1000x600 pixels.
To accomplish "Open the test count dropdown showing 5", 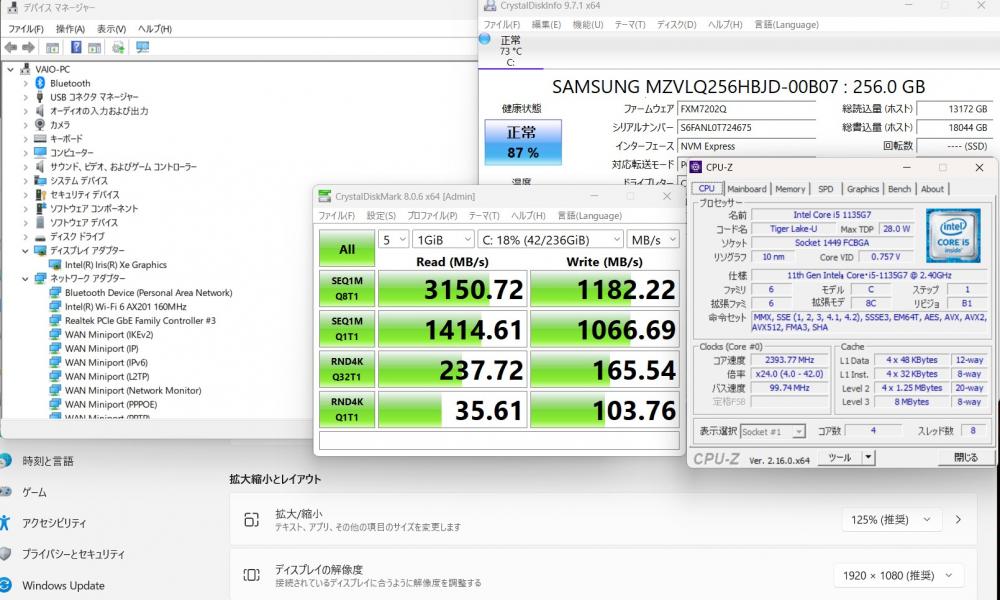I will click(x=394, y=240).
